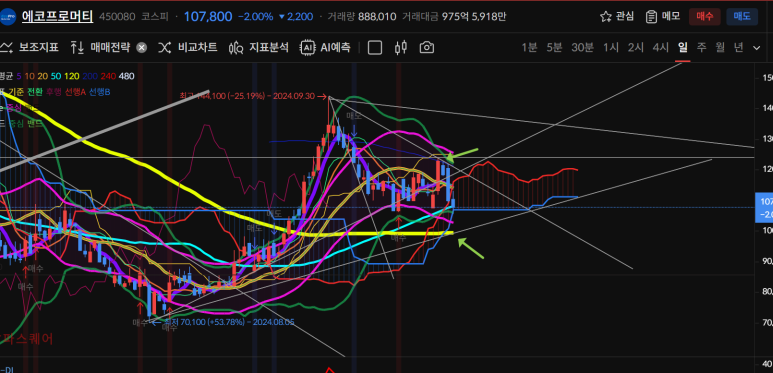773x373 pixels.
Task: Toggle the cyan 50 moving average legend
Action: (x=56, y=76)
